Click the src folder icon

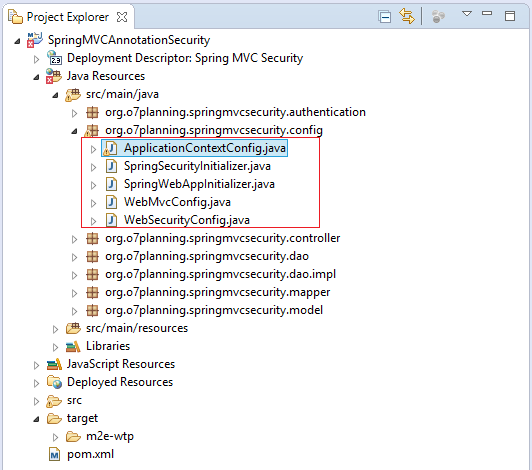click(x=54, y=401)
